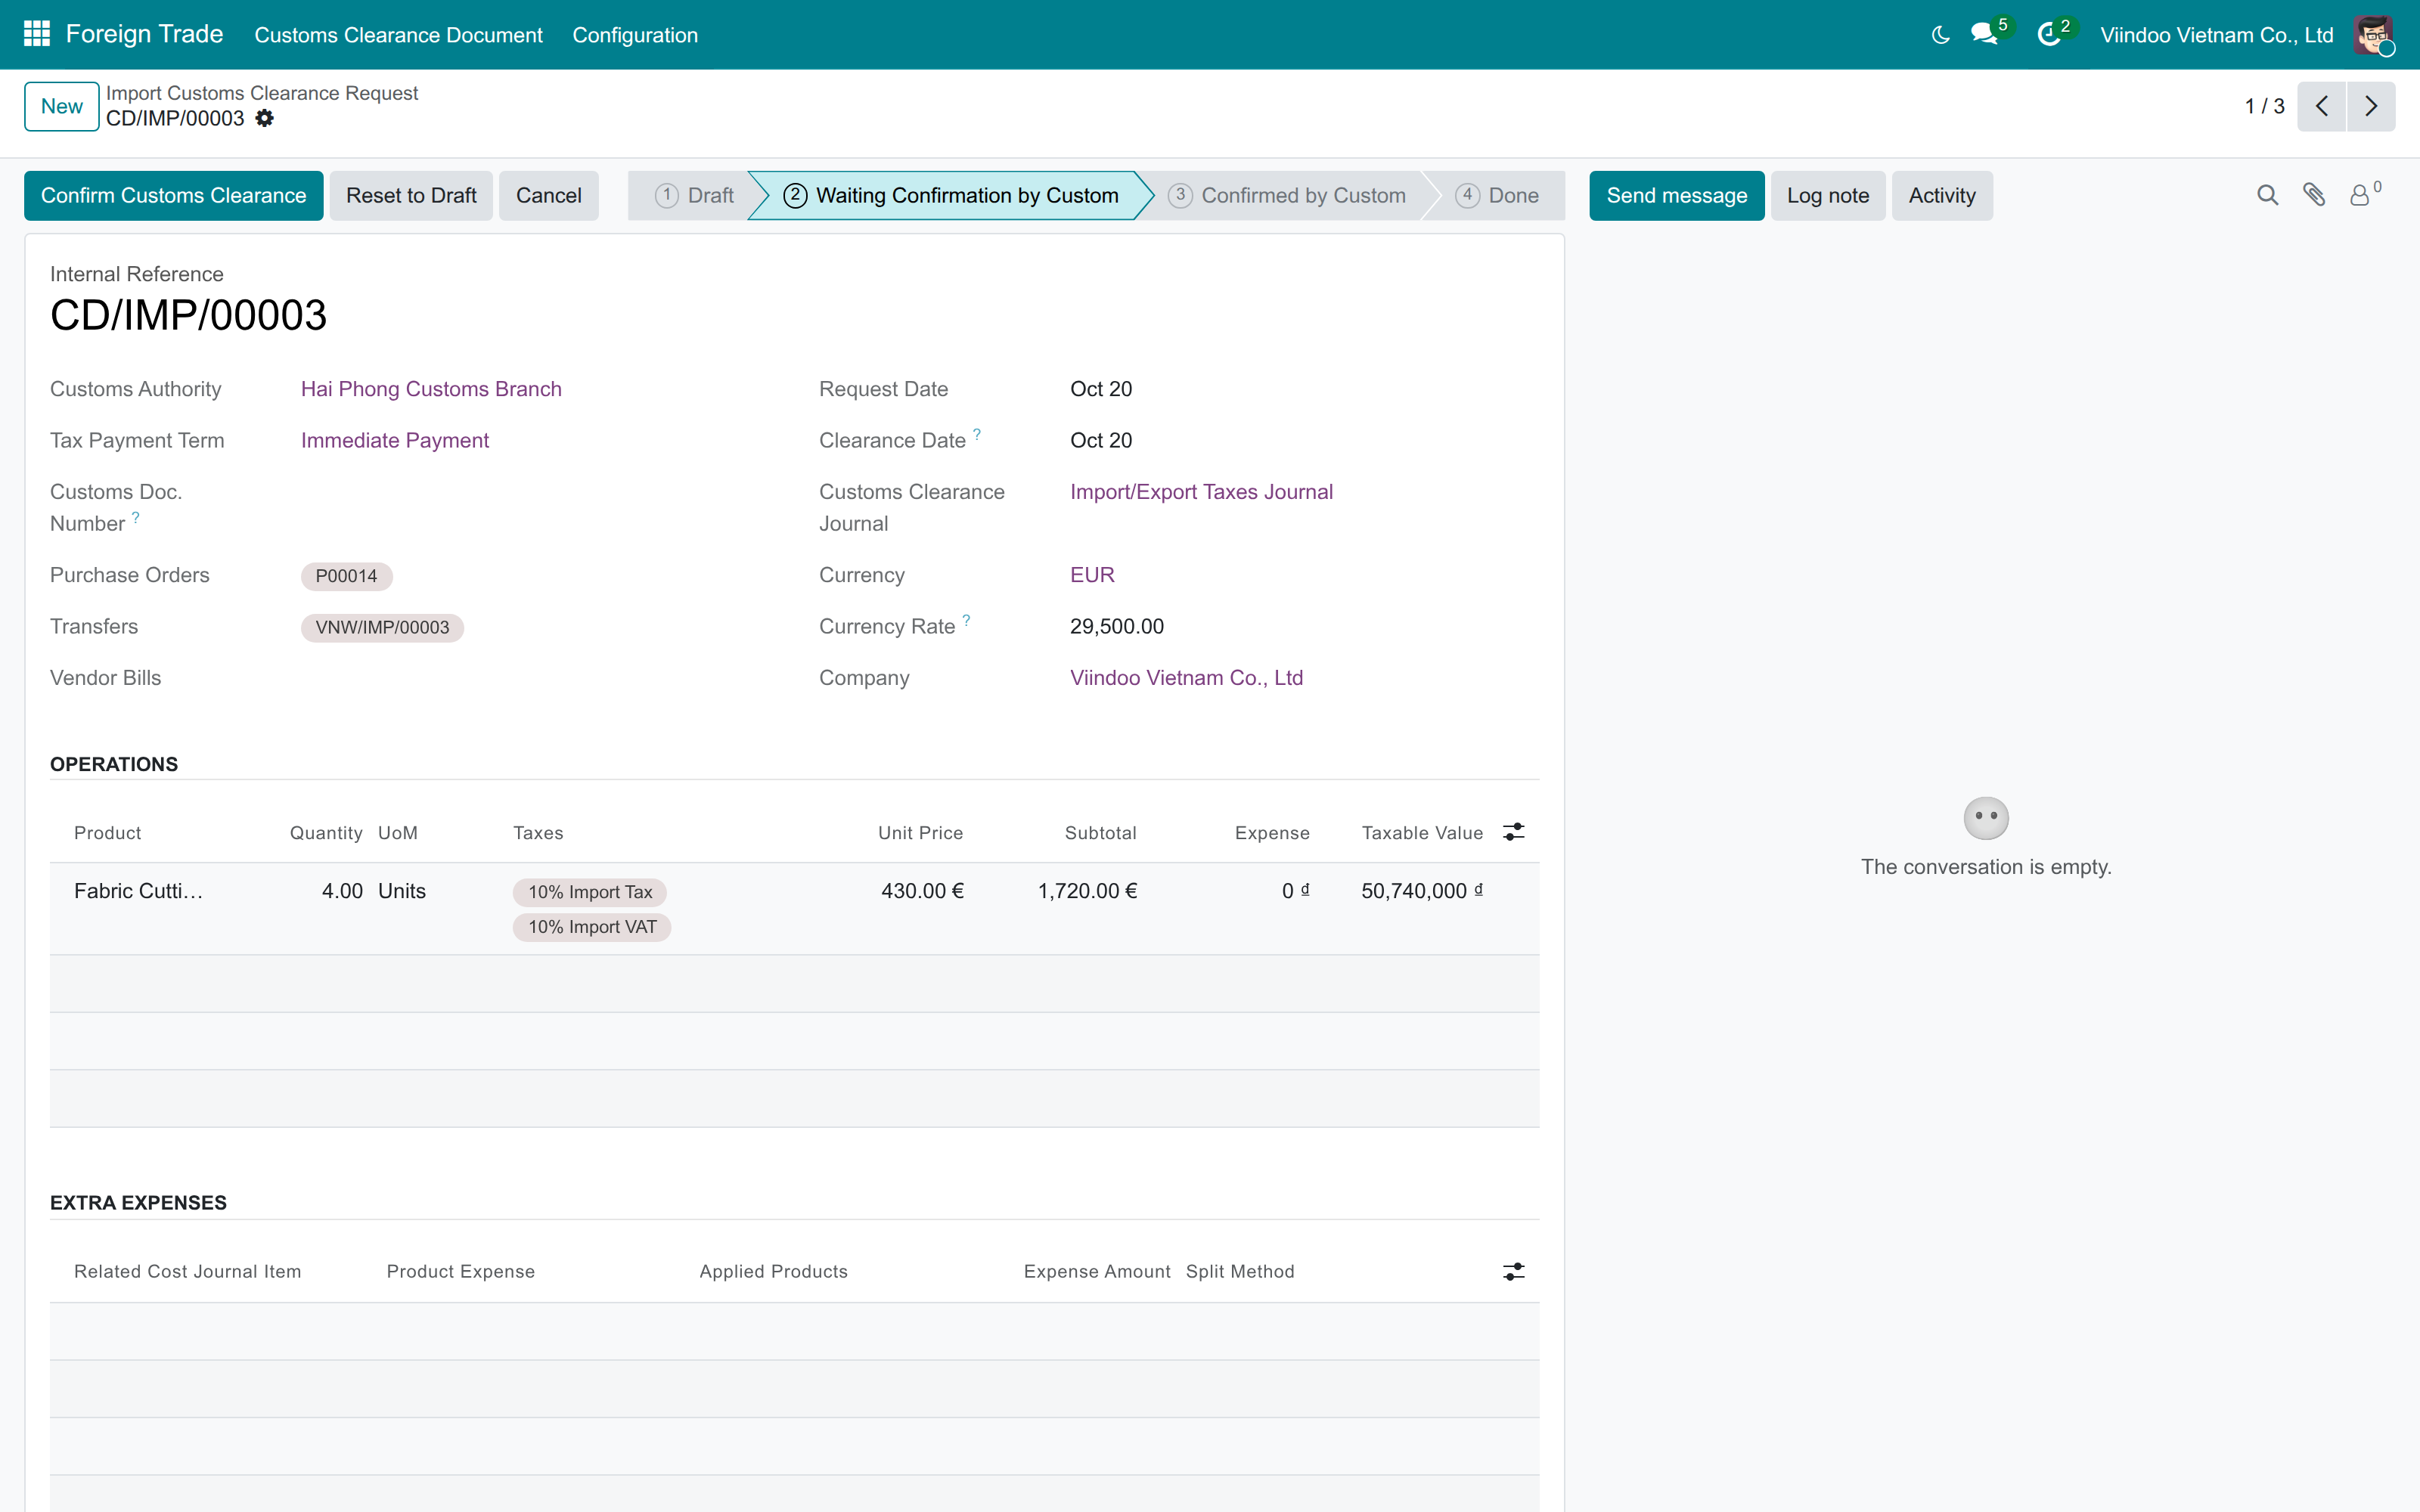Click Send message in chatter
Image resolution: width=2420 pixels, height=1512 pixels.
click(x=1676, y=195)
